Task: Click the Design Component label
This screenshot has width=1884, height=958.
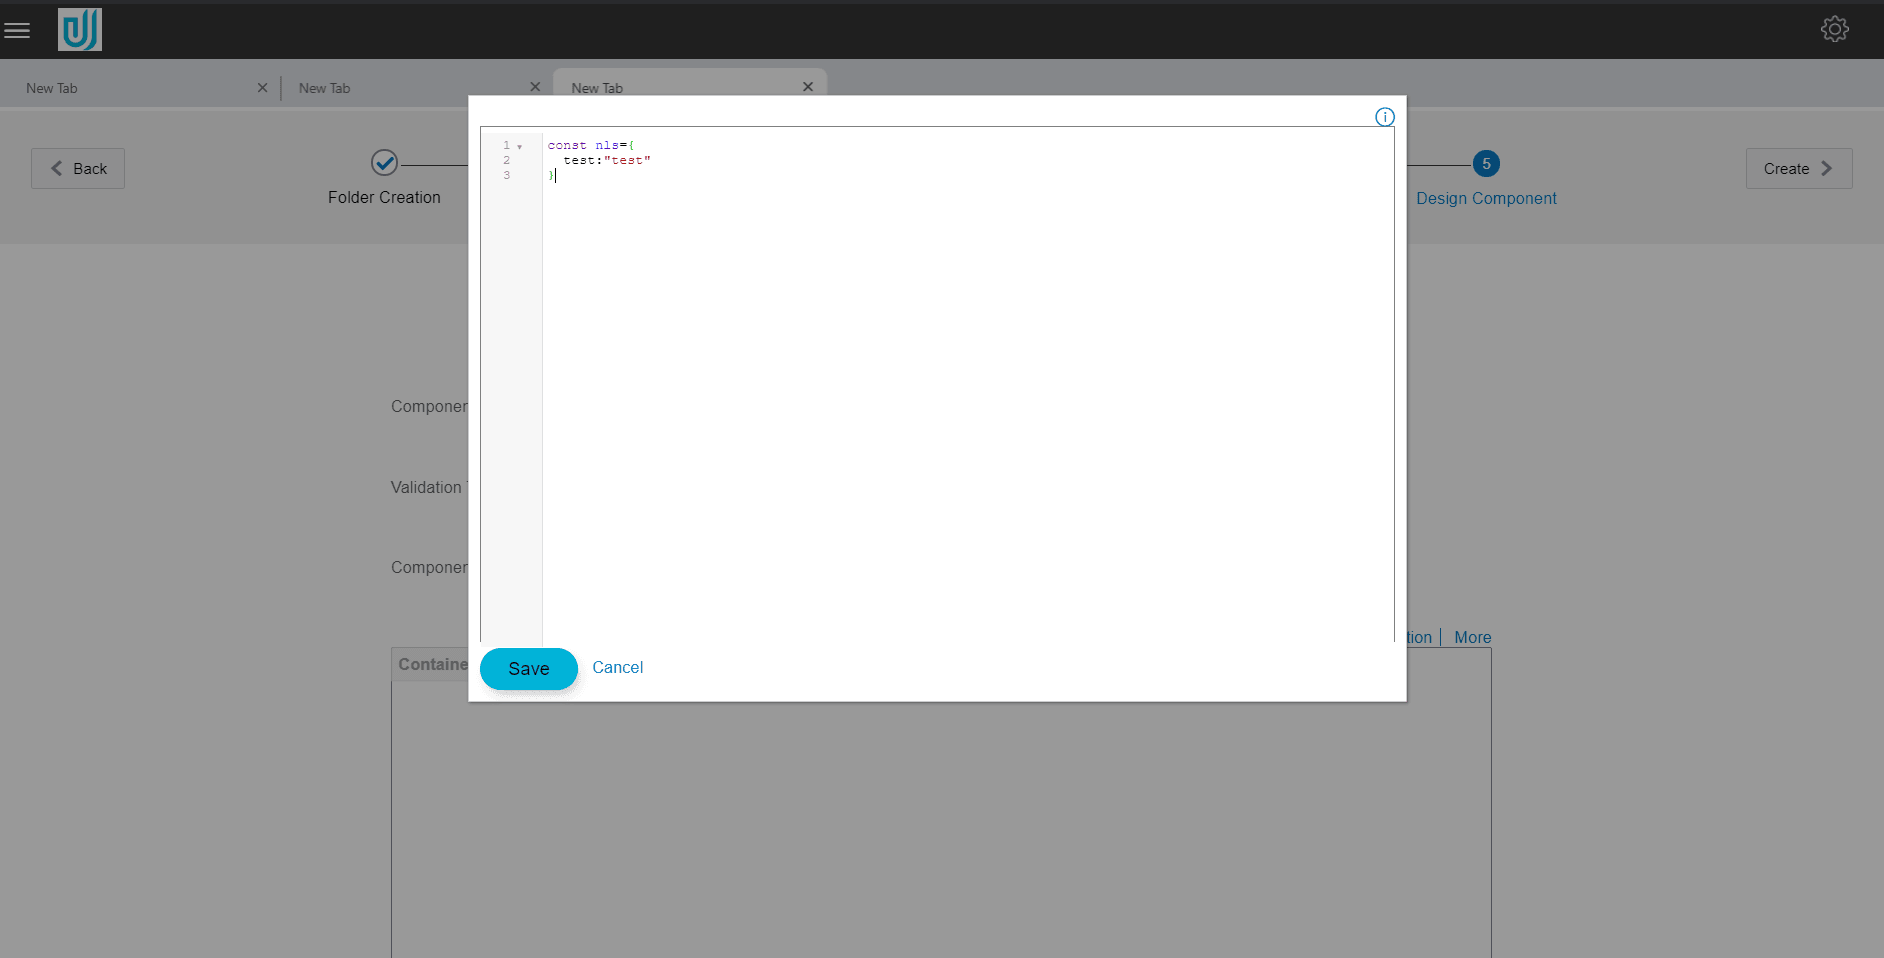Action: coord(1486,198)
